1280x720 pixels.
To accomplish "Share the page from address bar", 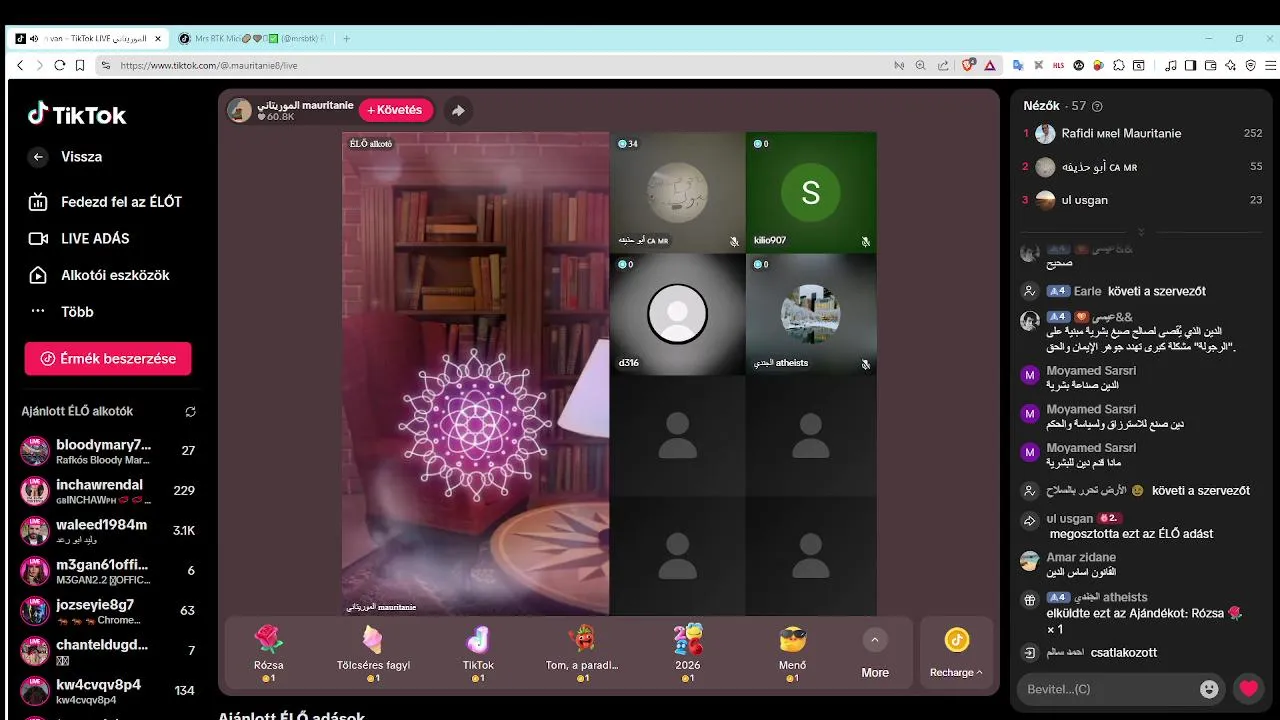I will [942, 65].
